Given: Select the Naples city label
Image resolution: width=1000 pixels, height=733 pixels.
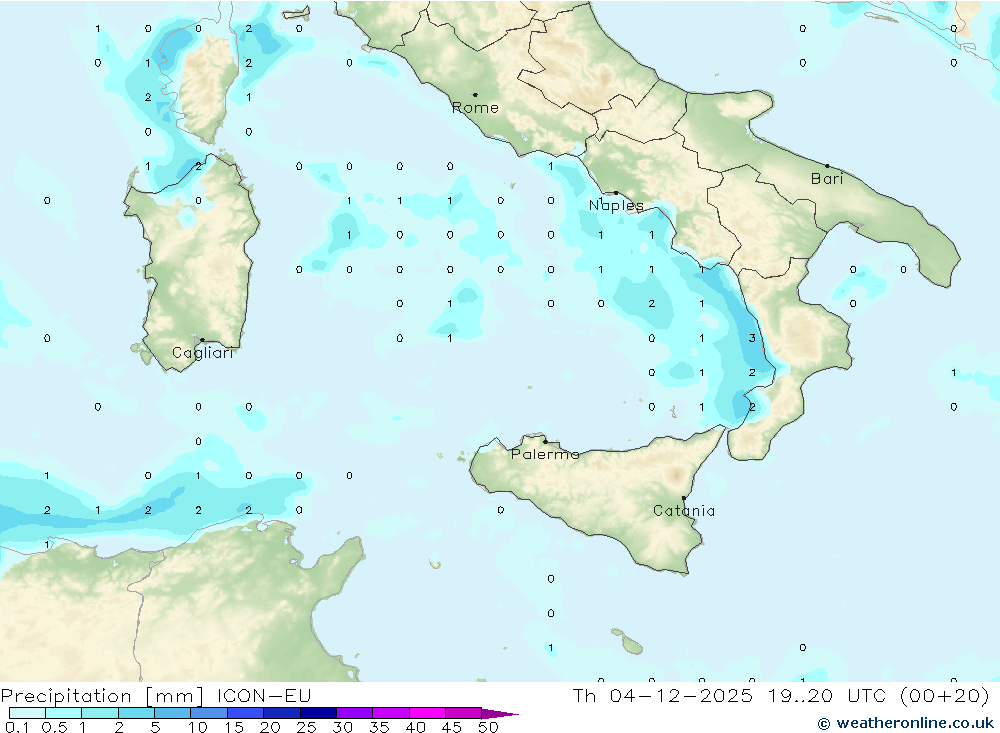Looking at the screenshot, I should [616, 205].
